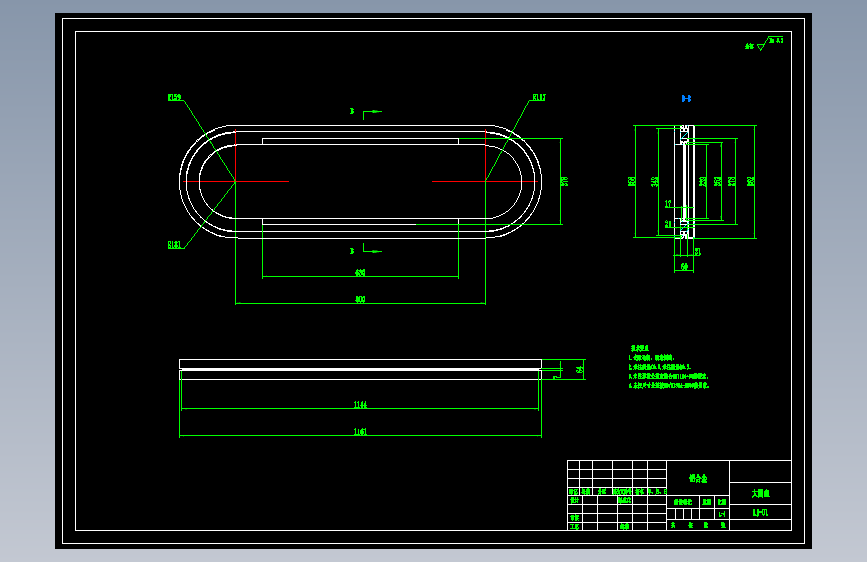Select the 1161 overall length dimension text
Image resolution: width=867 pixels, height=562 pixels.
pos(360,431)
